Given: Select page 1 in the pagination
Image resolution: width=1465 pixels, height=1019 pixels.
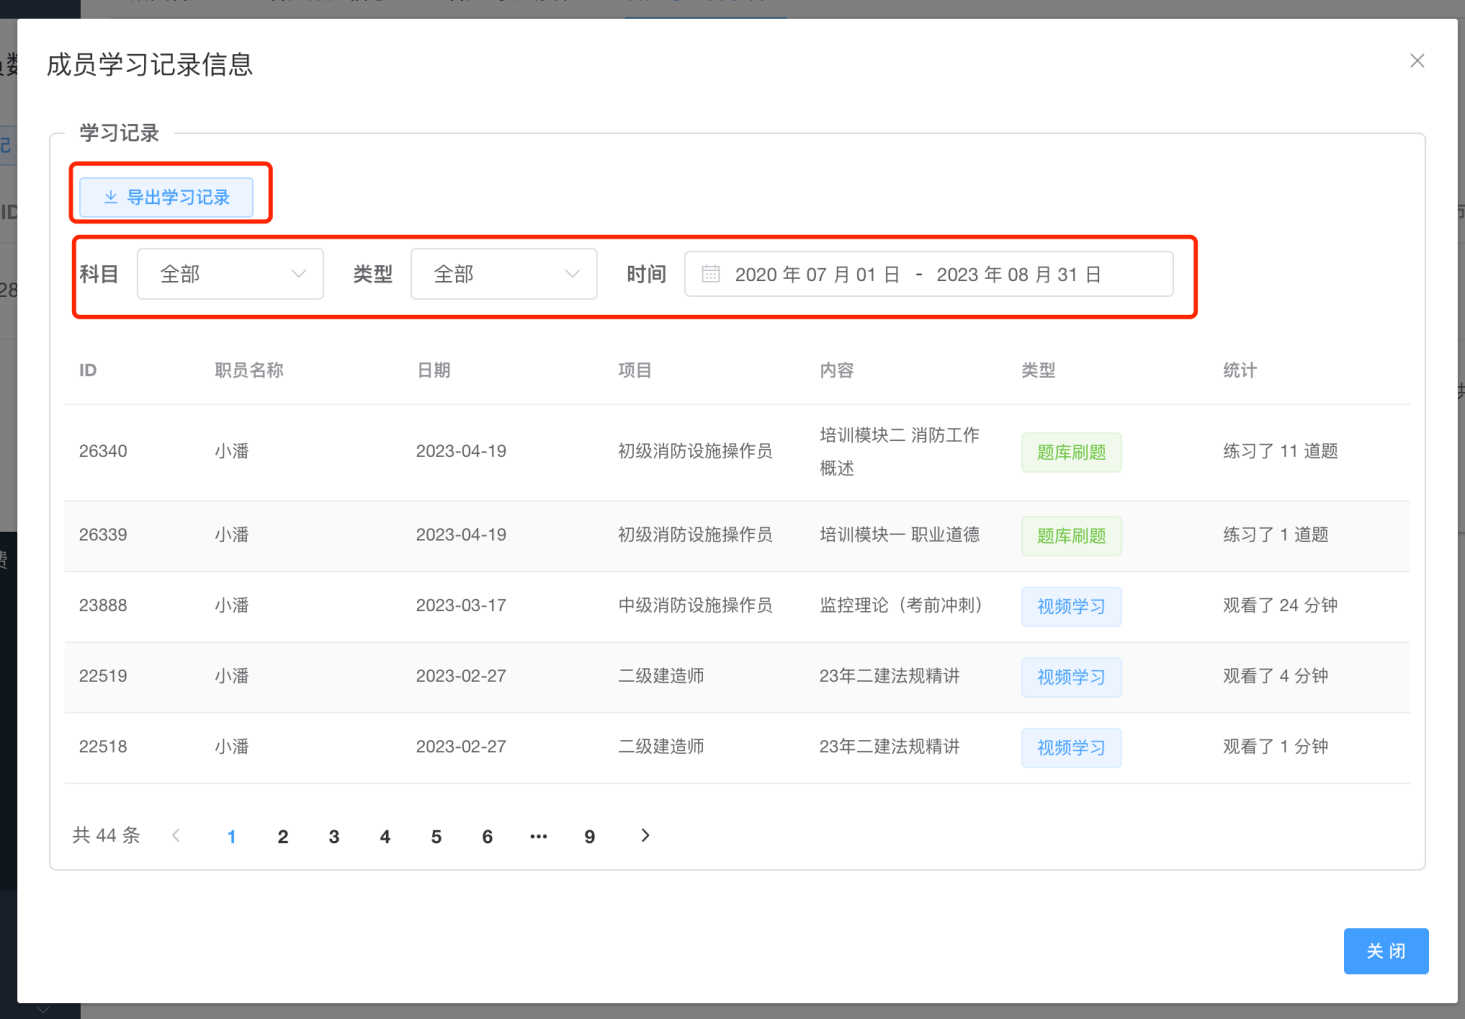Looking at the screenshot, I should (x=231, y=837).
